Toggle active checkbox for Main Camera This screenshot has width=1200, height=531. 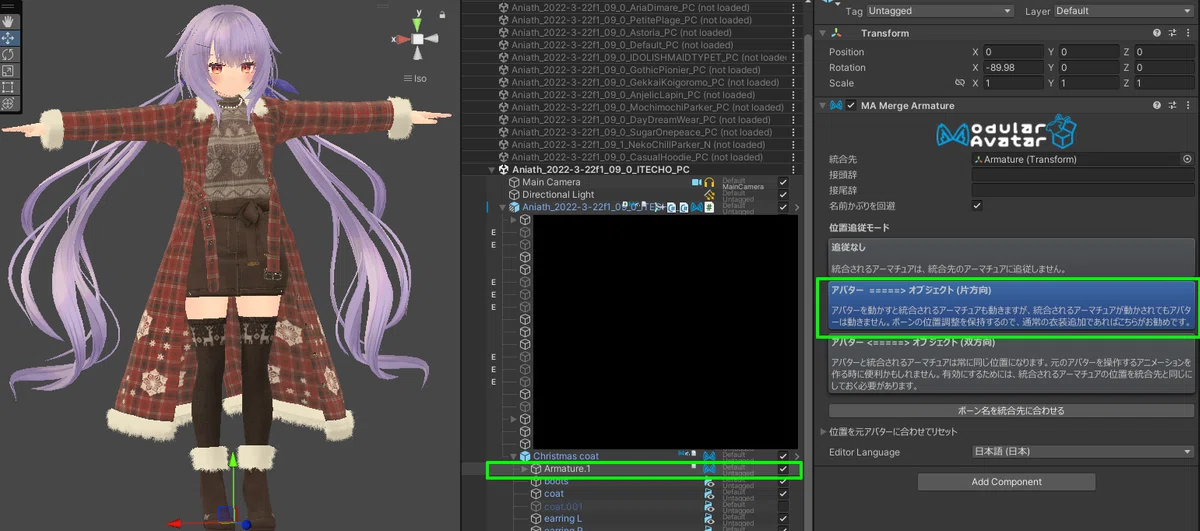783,182
